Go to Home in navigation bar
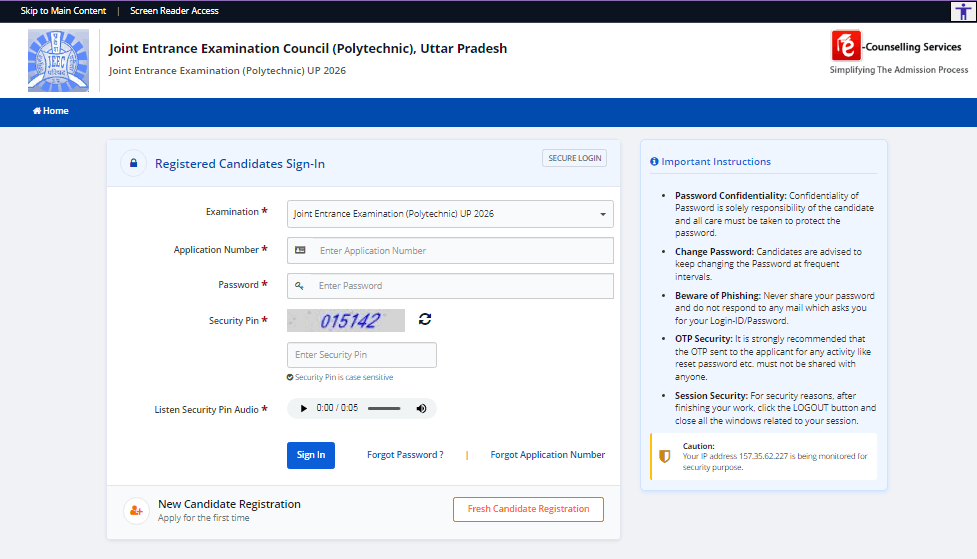Viewport: 977px width, 559px height. (51, 111)
